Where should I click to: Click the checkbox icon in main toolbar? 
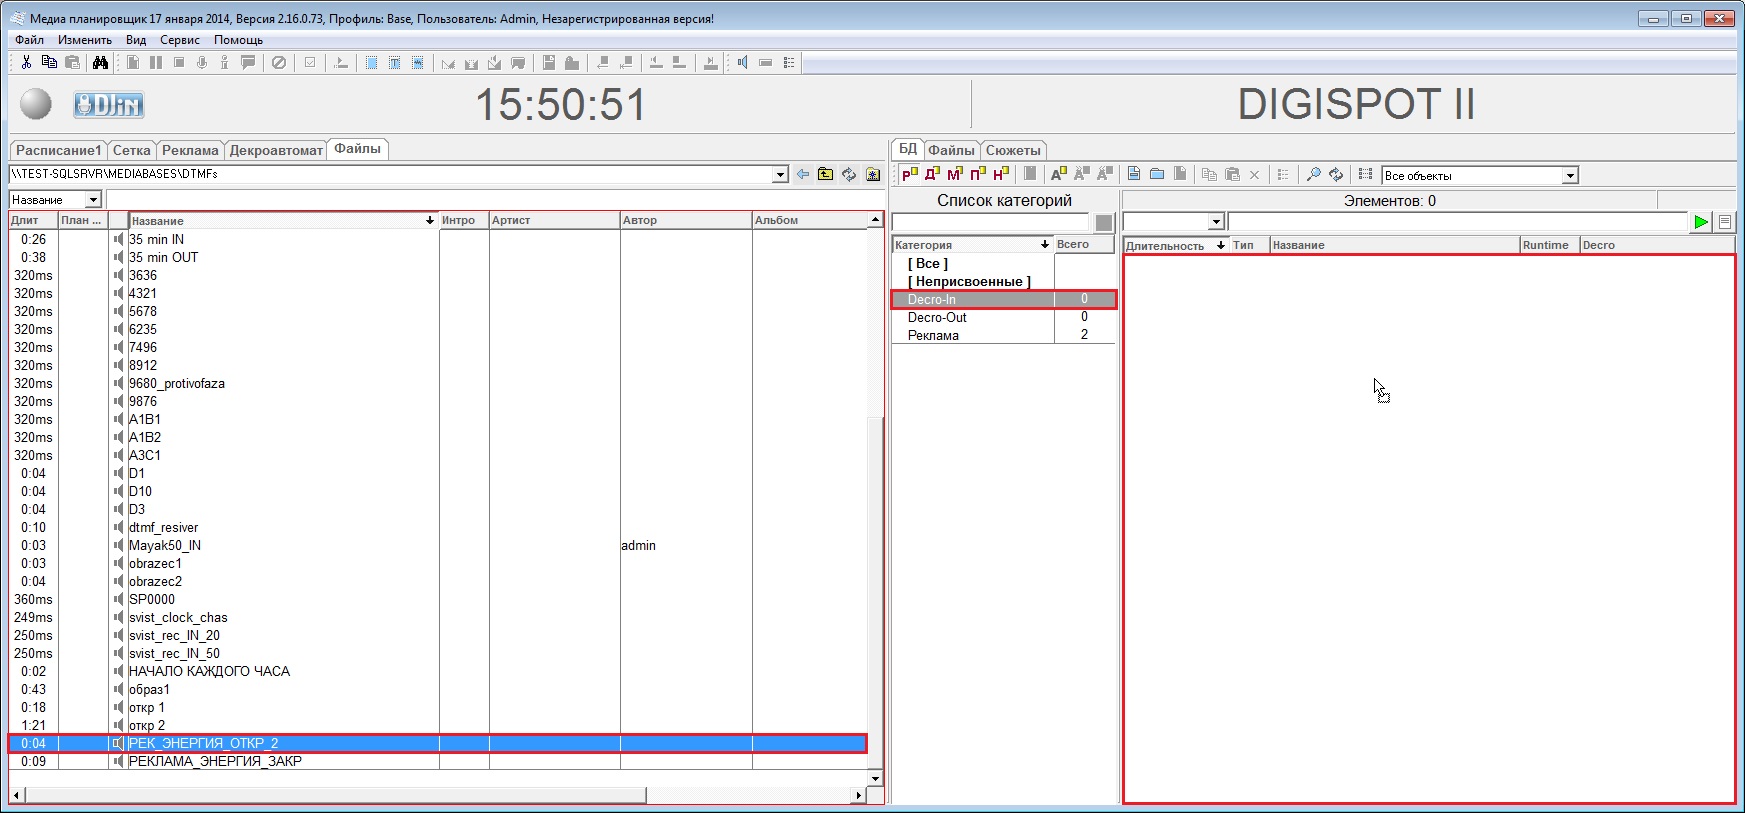pyautogui.click(x=310, y=62)
